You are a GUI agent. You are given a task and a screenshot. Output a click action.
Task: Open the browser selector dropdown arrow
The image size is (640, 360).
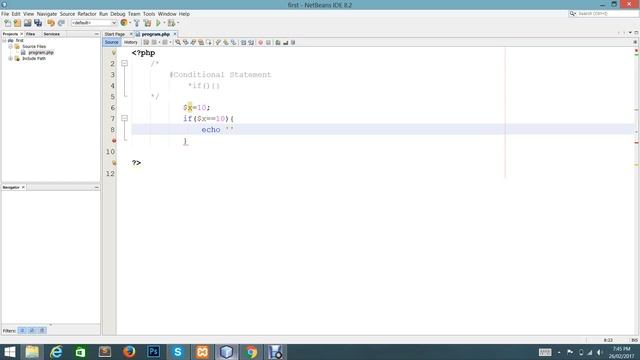[130, 23]
